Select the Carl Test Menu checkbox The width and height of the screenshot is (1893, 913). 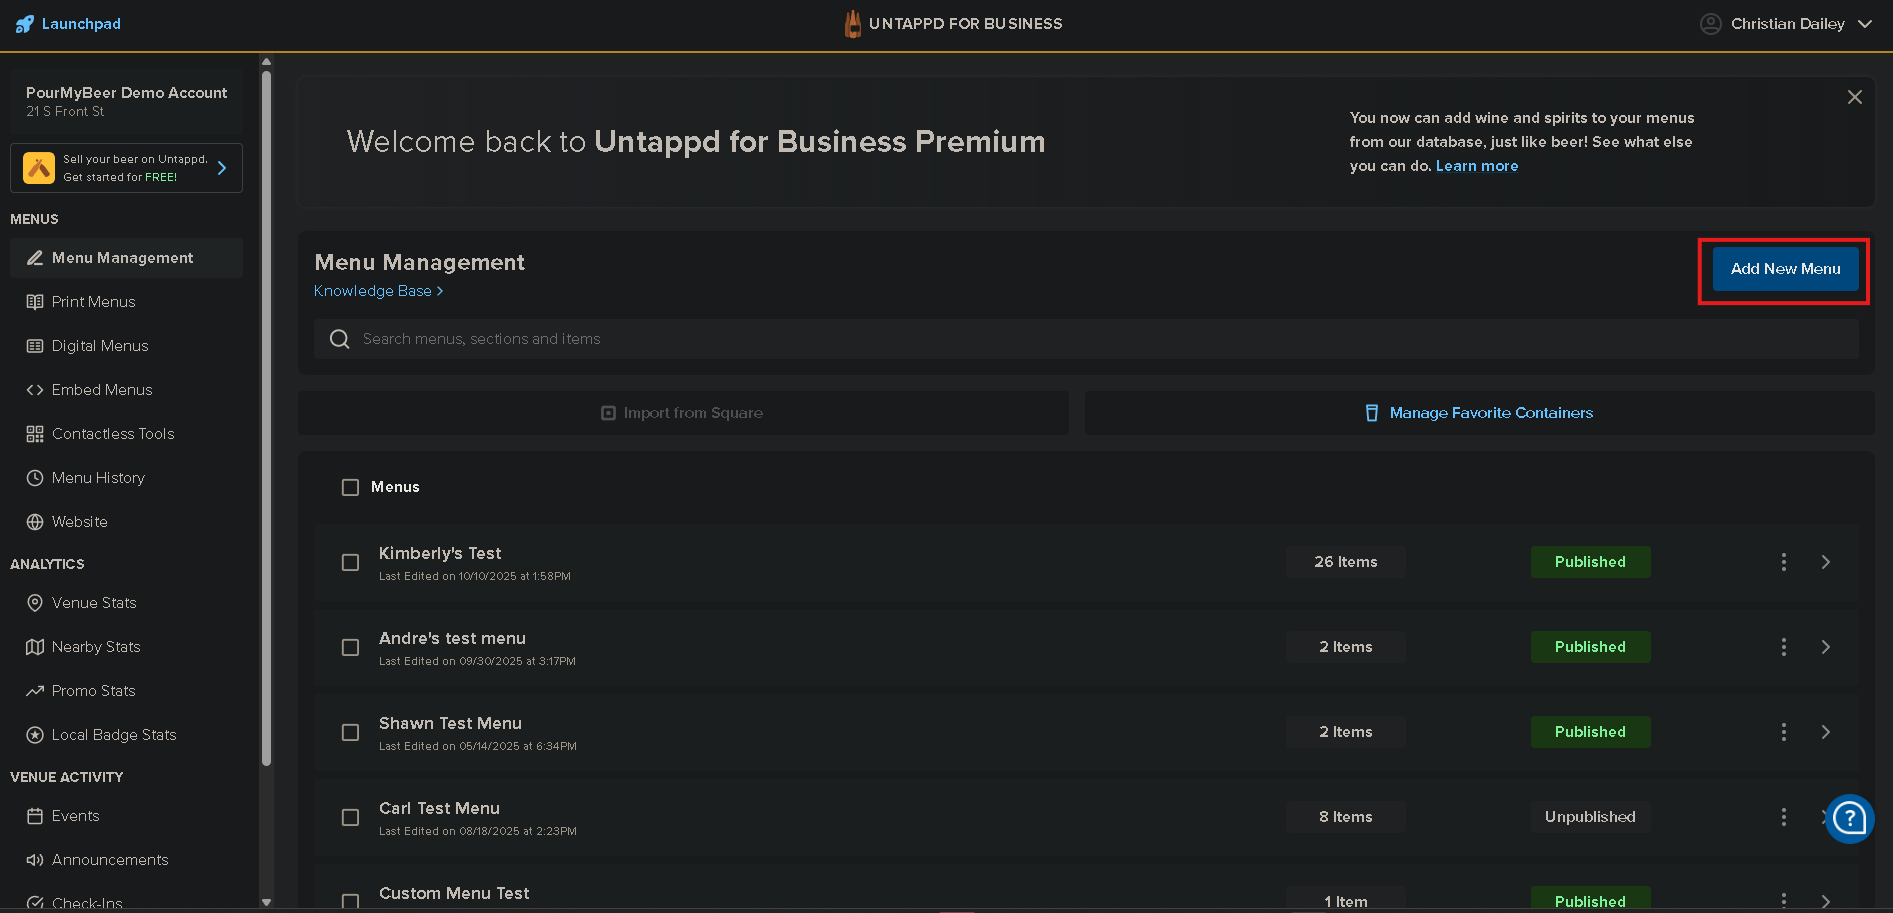point(350,817)
